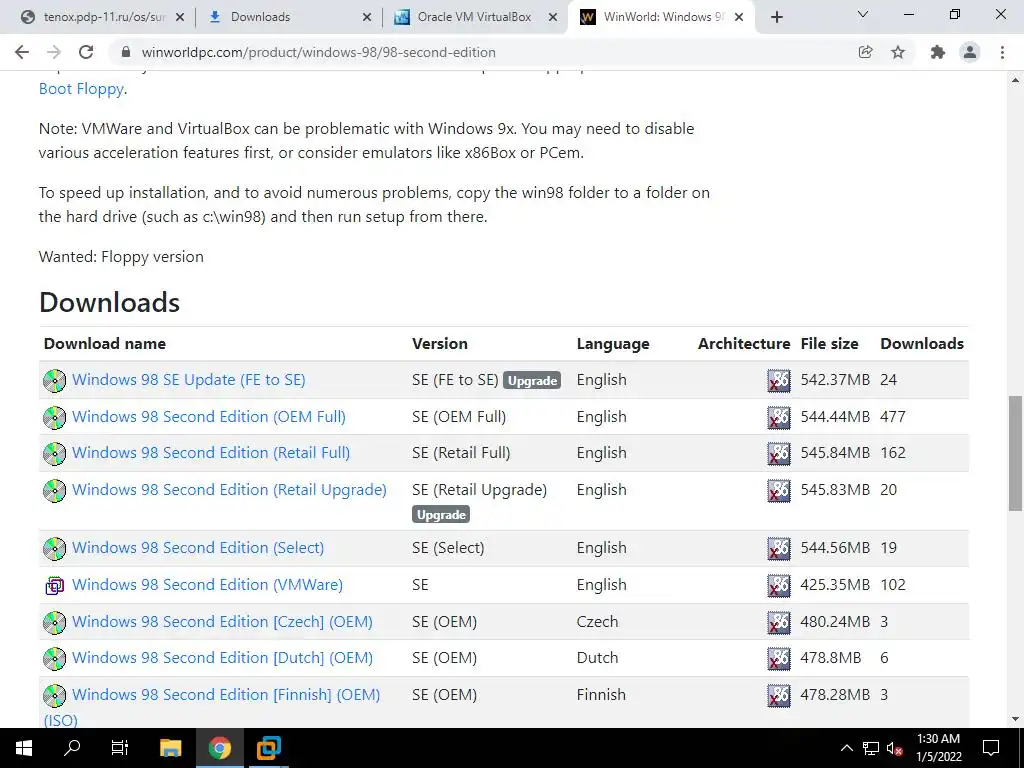Open the share page icon in address bar

click(x=865, y=52)
